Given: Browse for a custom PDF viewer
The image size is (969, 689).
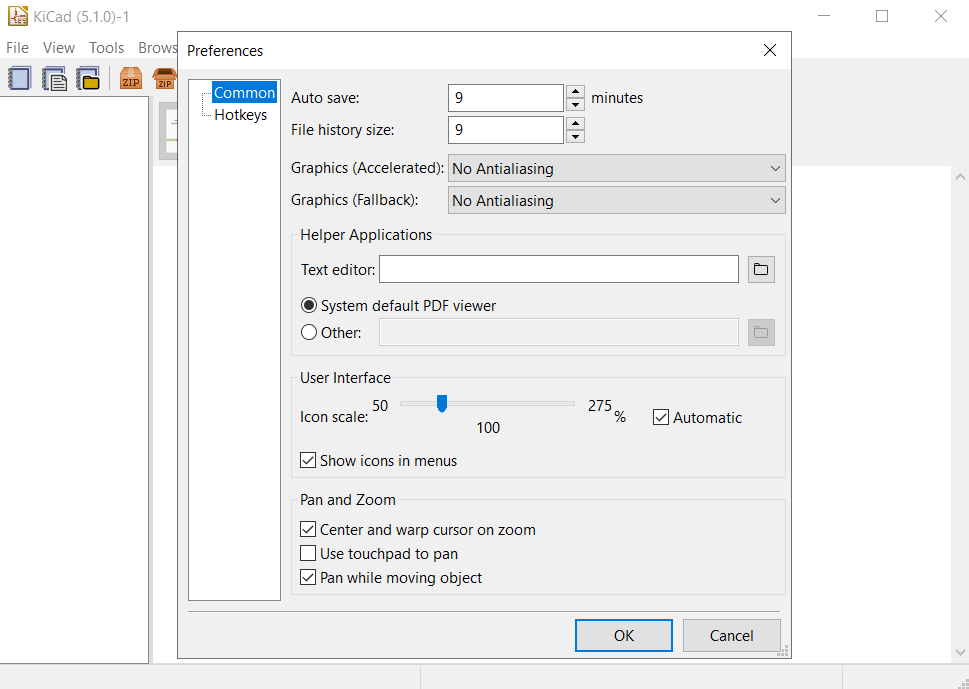Looking at the screenshot, I should coord(761,332).
